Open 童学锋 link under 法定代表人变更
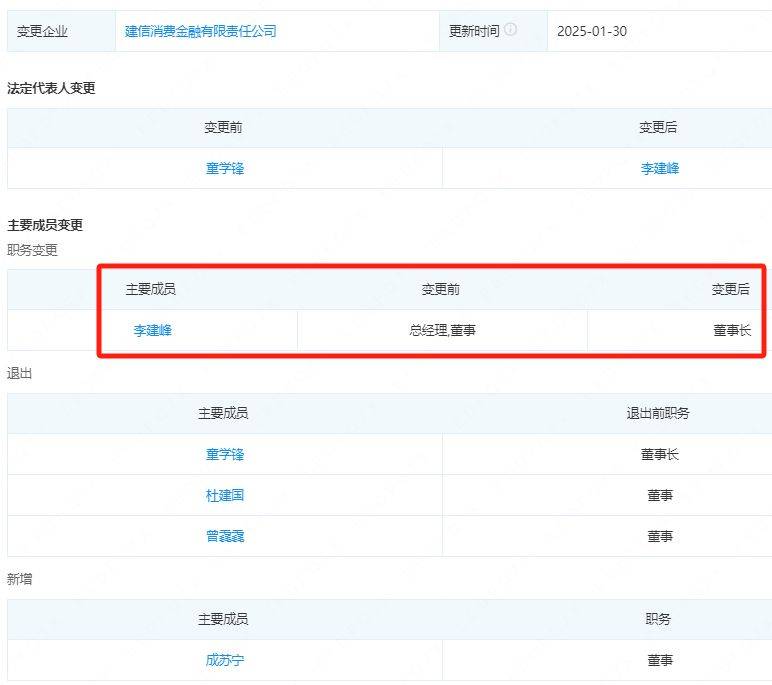The height and width of the screenshot is (685, 772). pyautogui.click(x=225, y=168)
